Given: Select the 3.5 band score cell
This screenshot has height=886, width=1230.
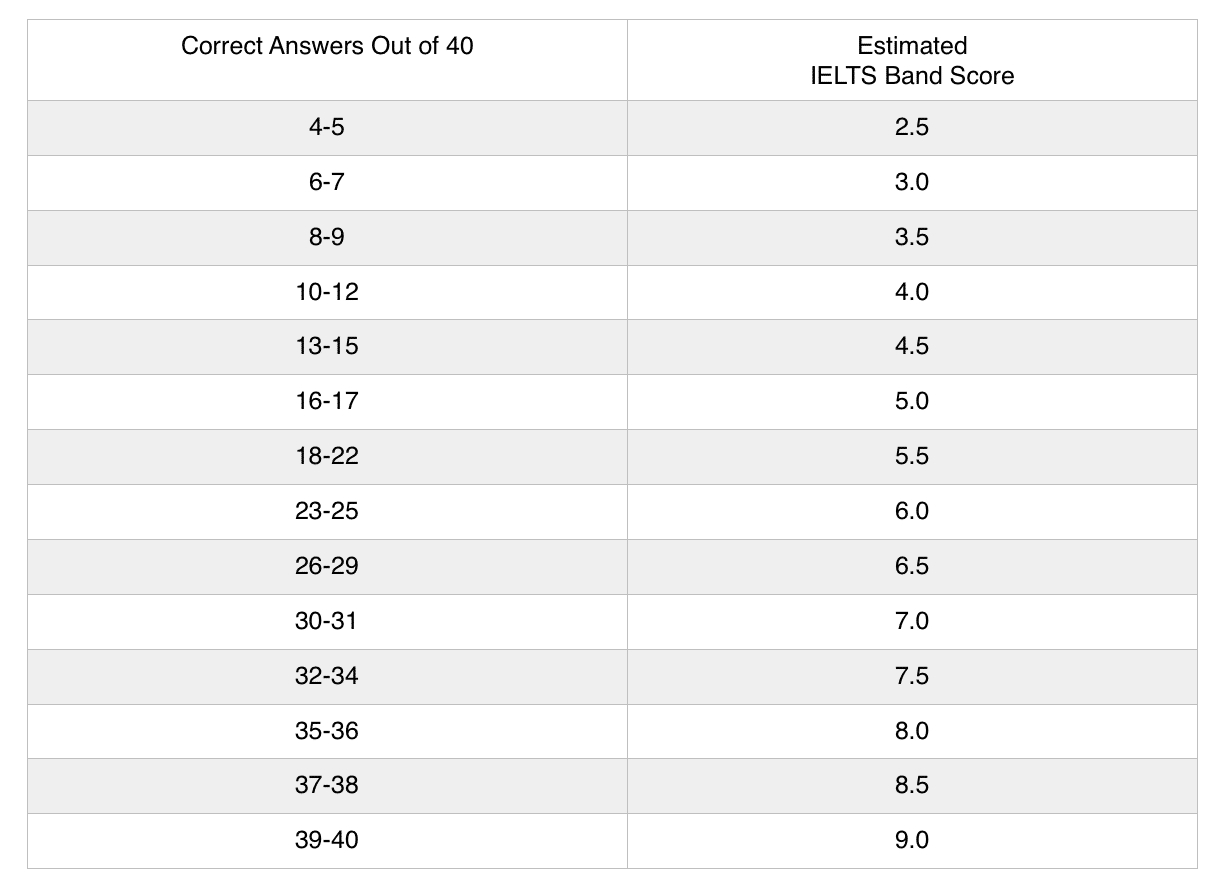Looking at the screenshot, I should [912, 237].
